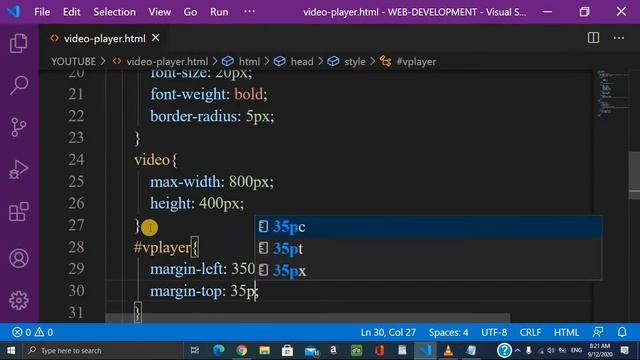Viewport: 640px width, 360px height.
Task: Open editor More Actions ellipsis
Action: click(x=619, y=38)
